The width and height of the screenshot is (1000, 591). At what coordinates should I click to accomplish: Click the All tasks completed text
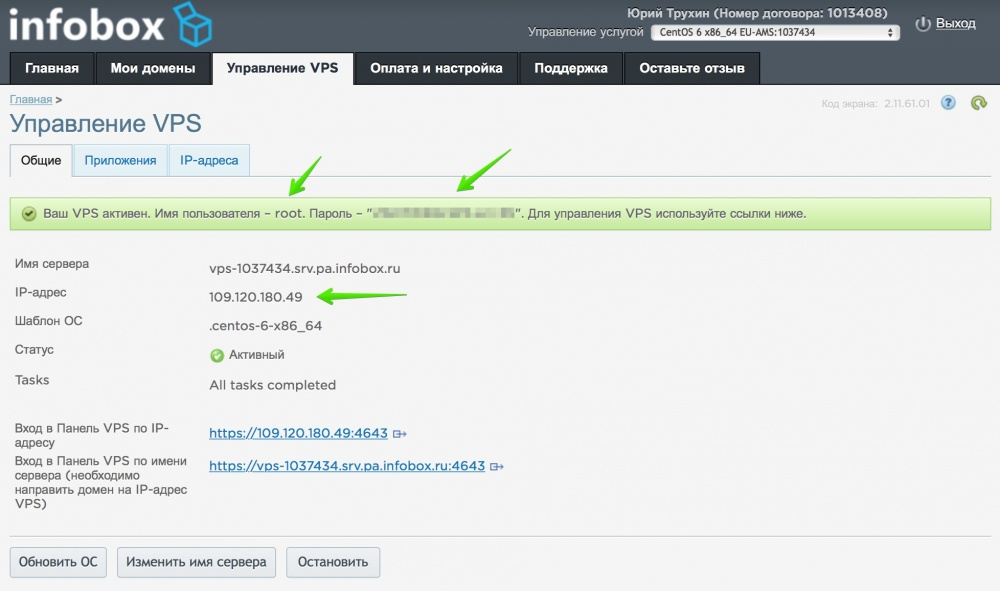point(272,385)
